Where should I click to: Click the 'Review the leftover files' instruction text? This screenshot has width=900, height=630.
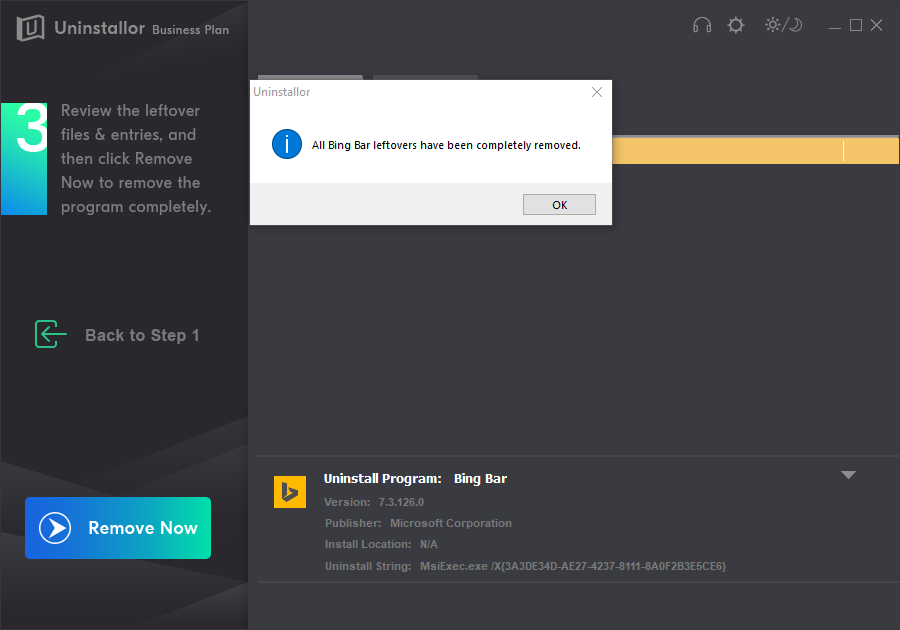coord(136,158)
